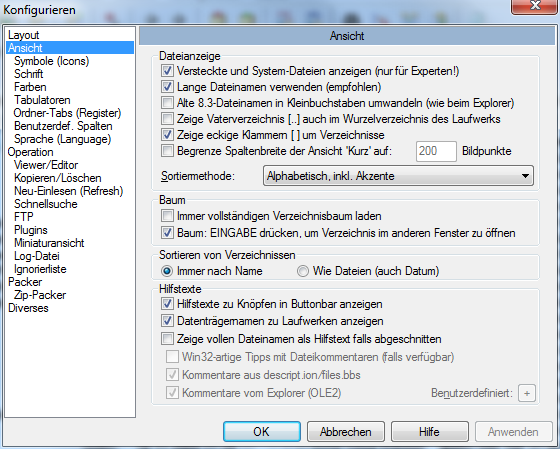
Task: Select Neu-Einlesen (Refresh) entry
Action: (69, 191)
